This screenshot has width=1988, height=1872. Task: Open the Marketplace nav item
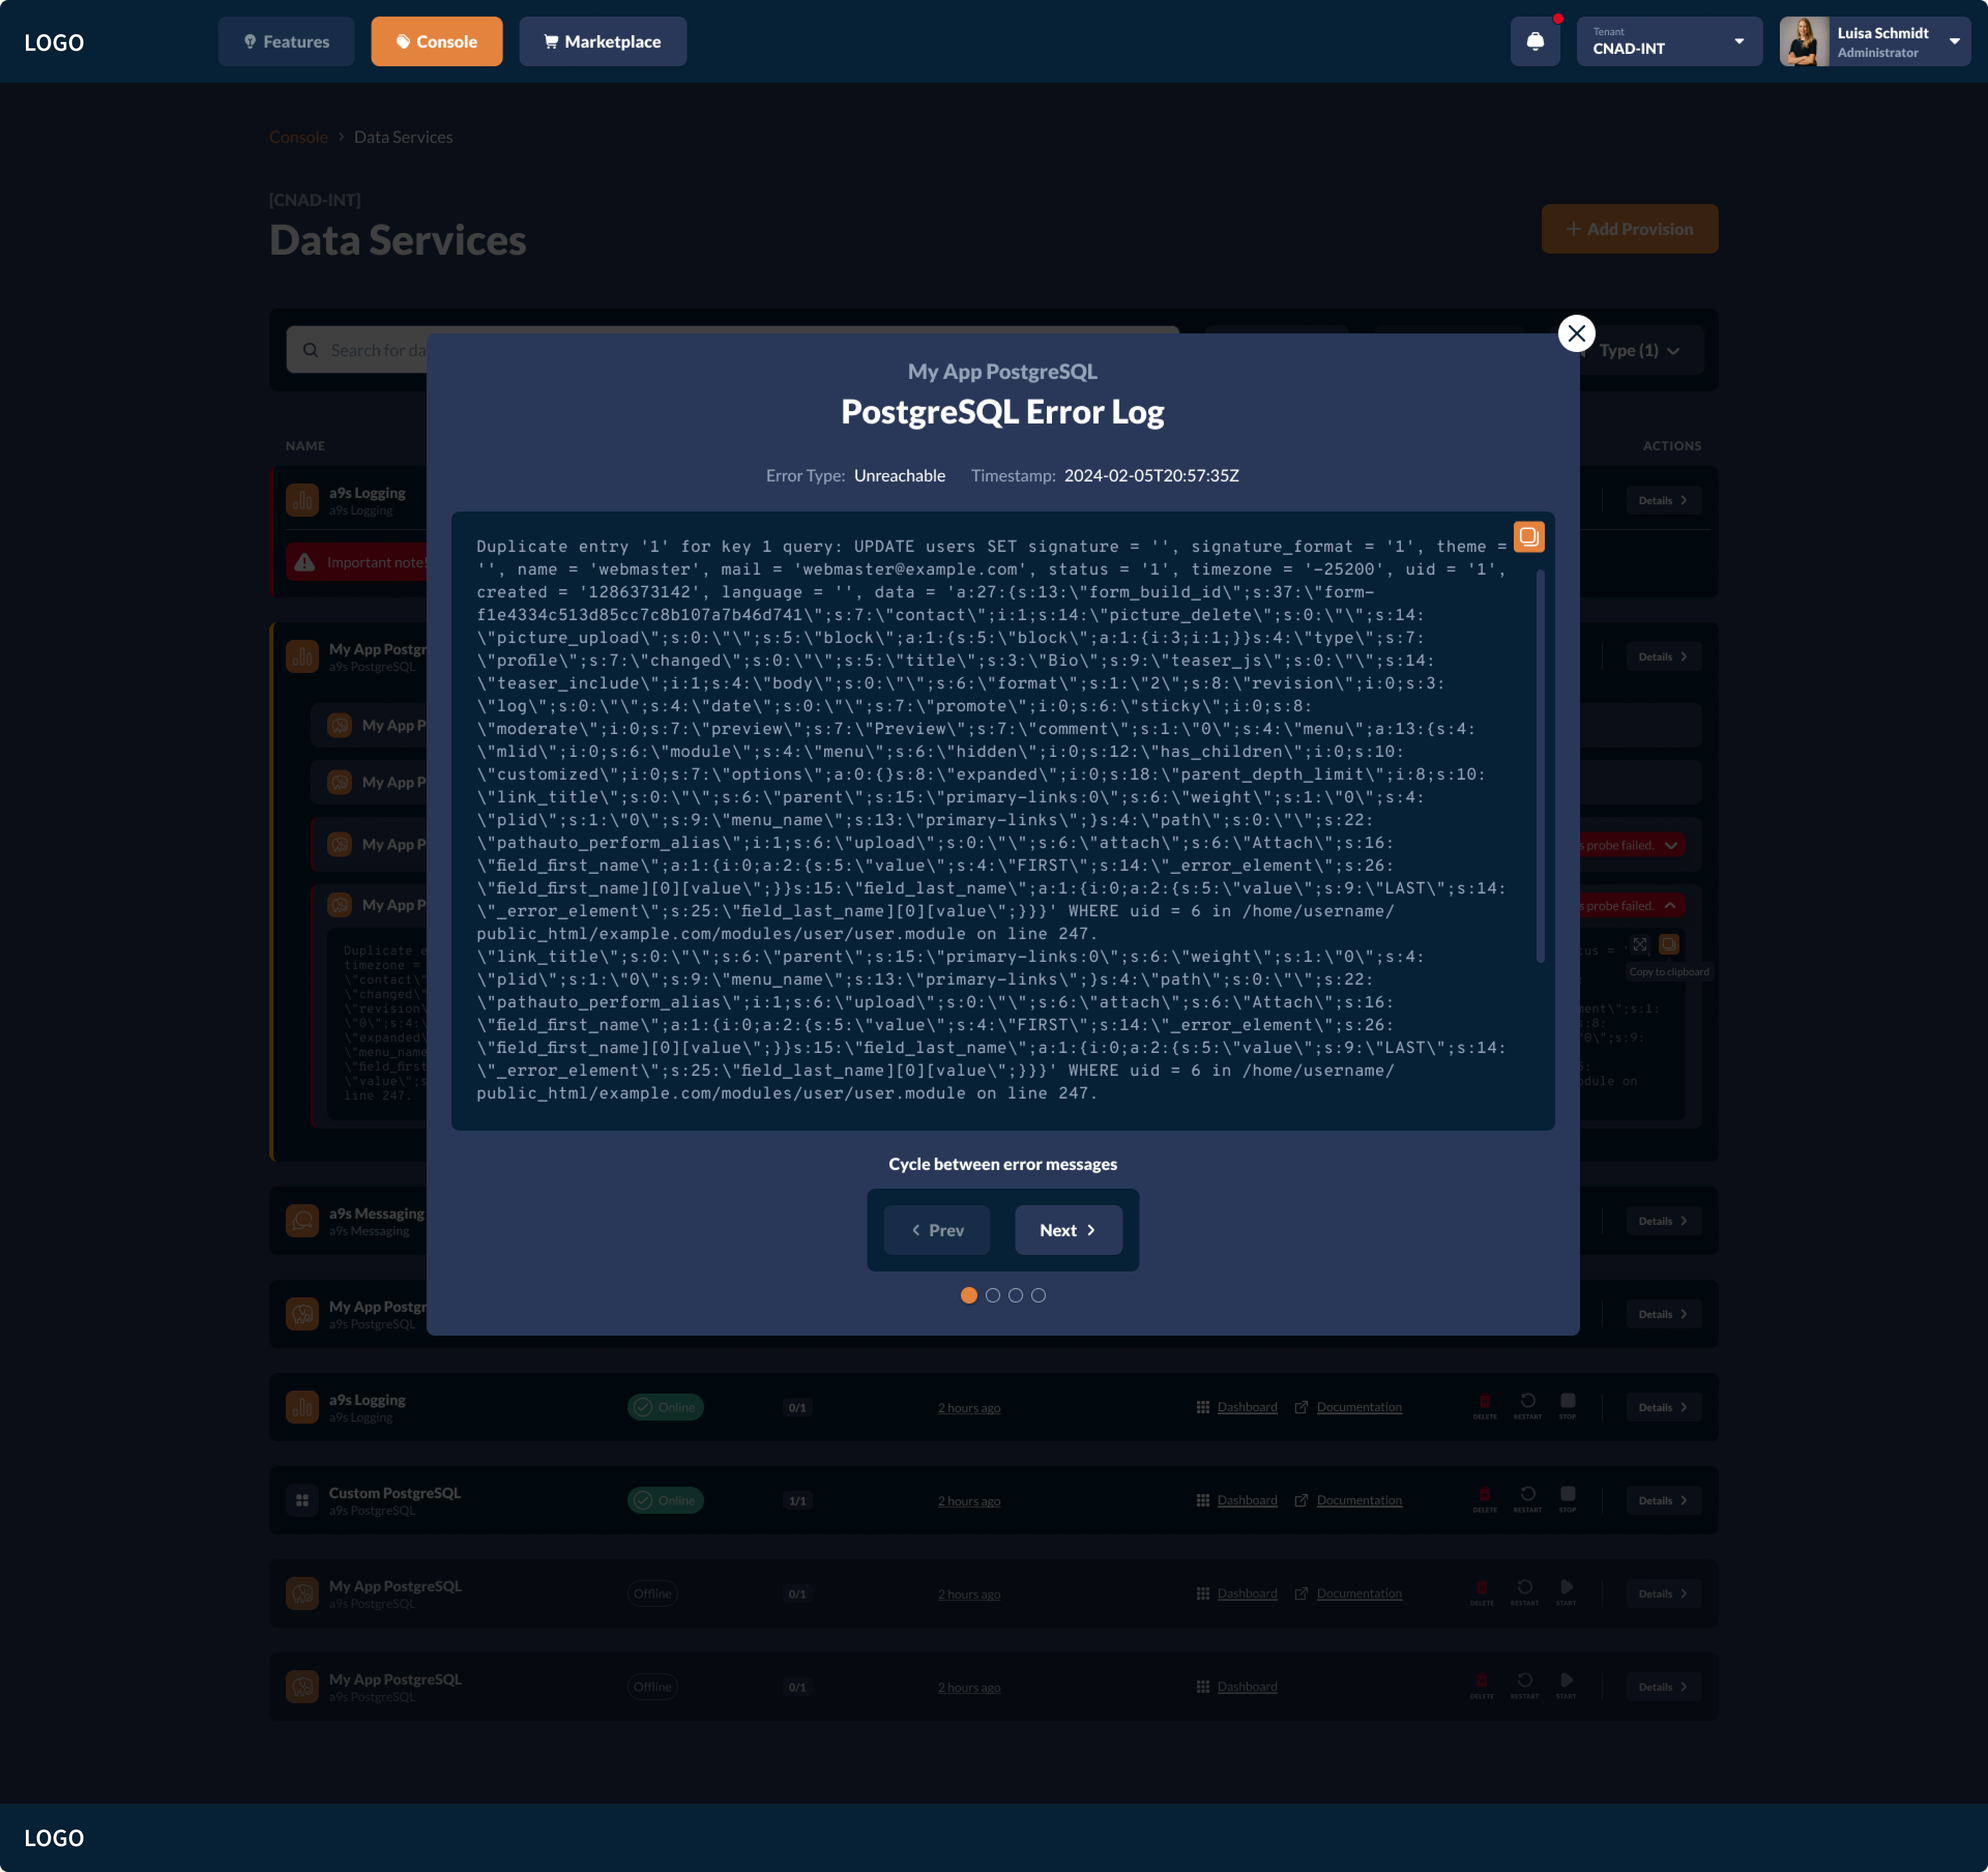[602, 41]
